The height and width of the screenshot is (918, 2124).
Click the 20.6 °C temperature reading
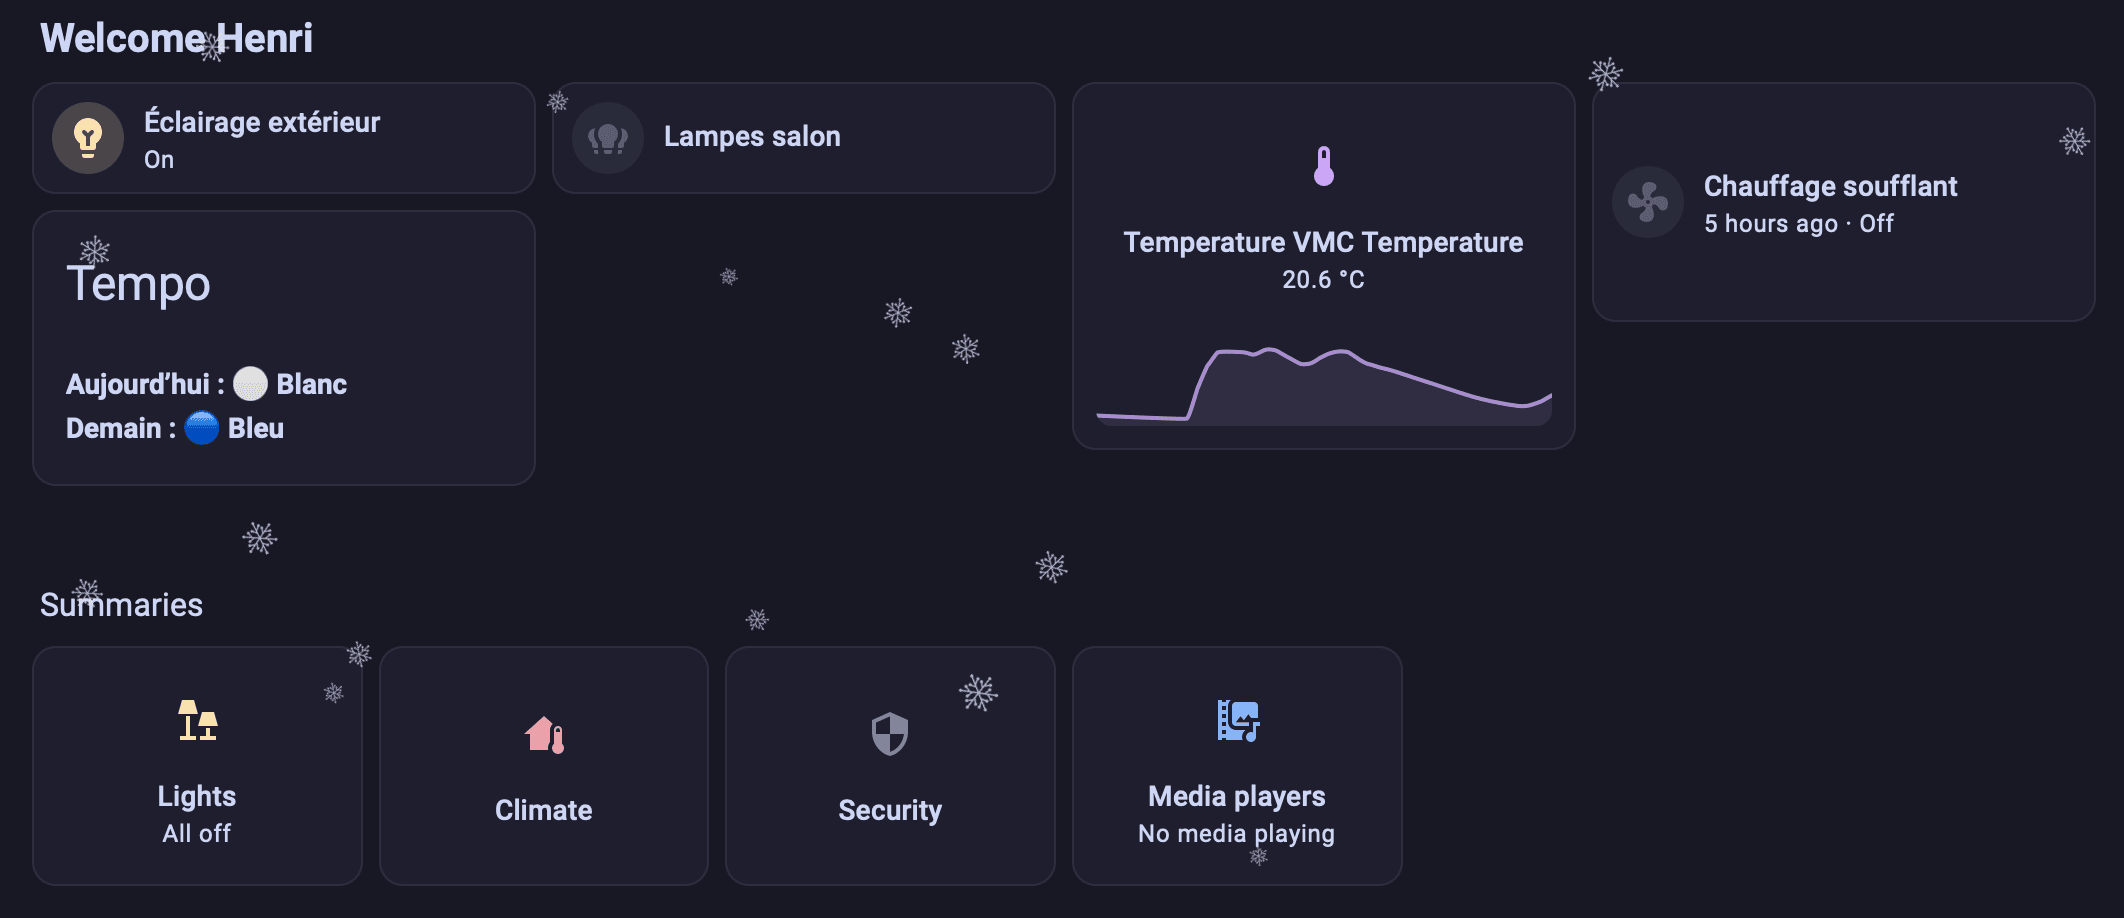pos(1322,281)
